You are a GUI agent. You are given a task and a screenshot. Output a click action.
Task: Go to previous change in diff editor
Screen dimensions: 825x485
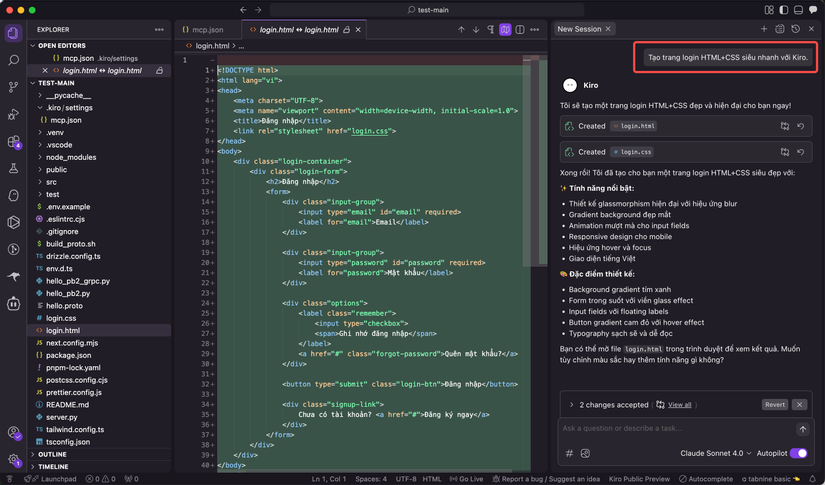coord(461,30)
